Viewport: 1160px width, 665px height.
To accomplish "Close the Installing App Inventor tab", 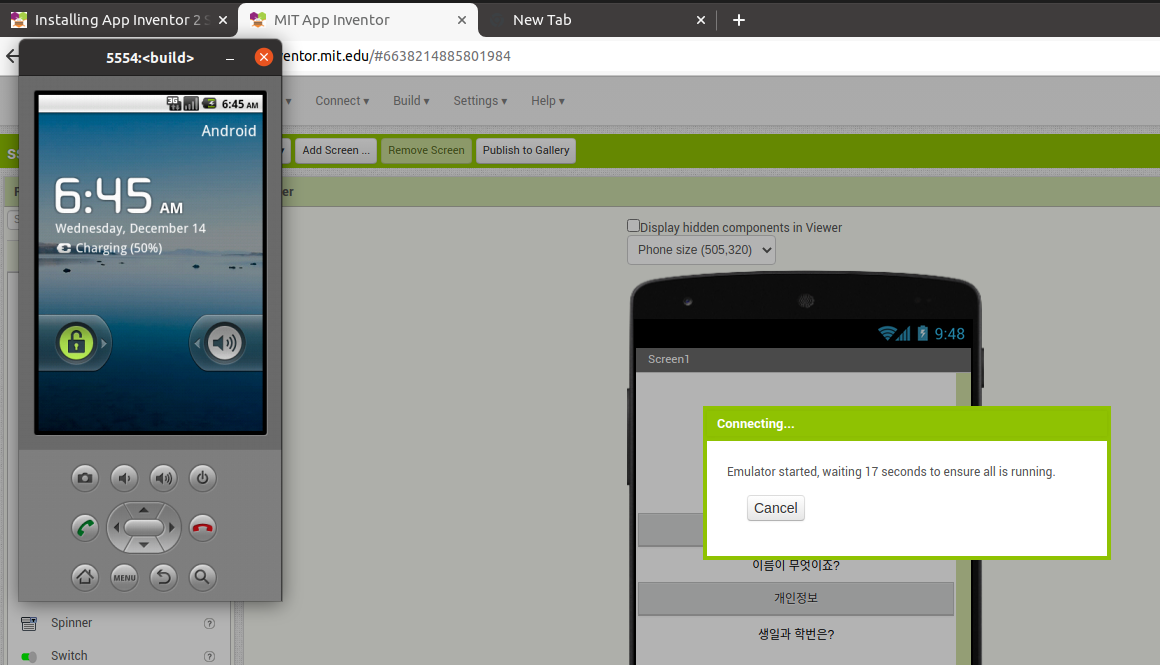I will tap(223, 20).
